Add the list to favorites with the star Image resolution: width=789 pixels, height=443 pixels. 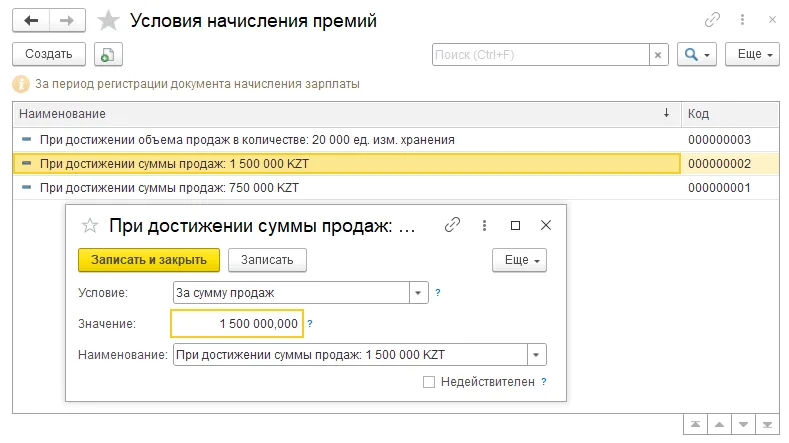click(x=108, y=21)
